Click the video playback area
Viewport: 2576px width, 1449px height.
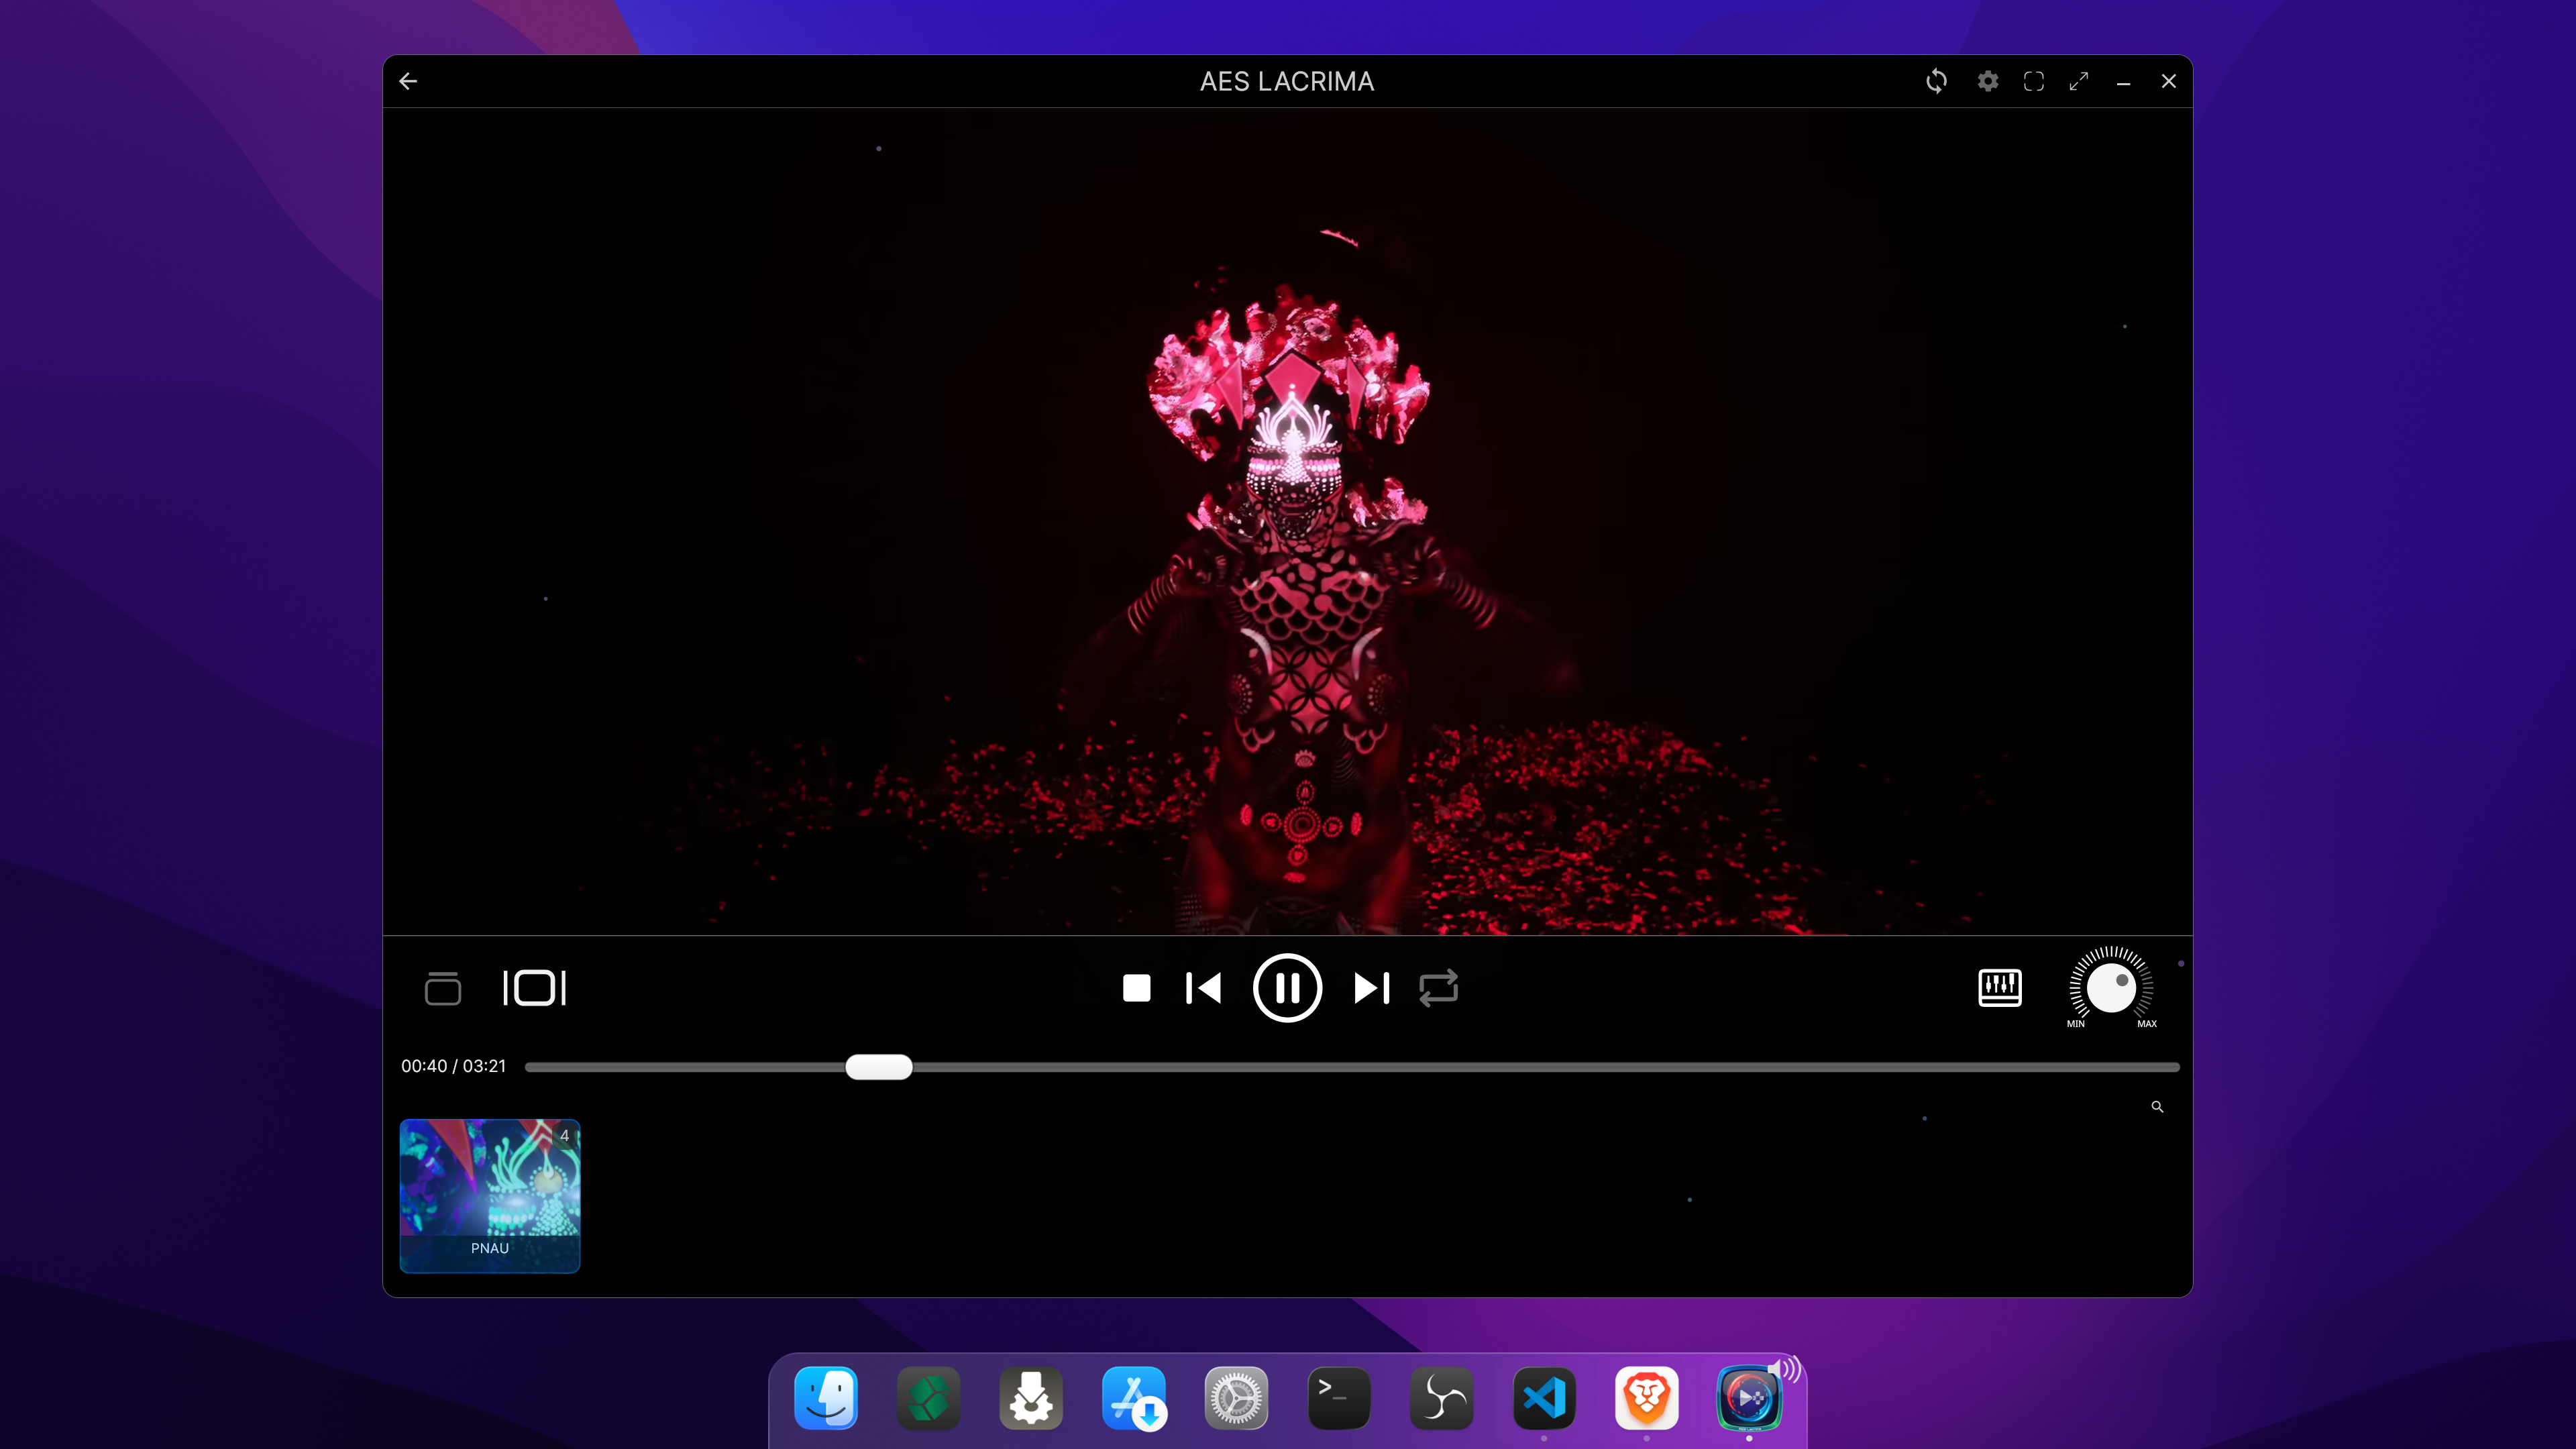[1288, 521]
